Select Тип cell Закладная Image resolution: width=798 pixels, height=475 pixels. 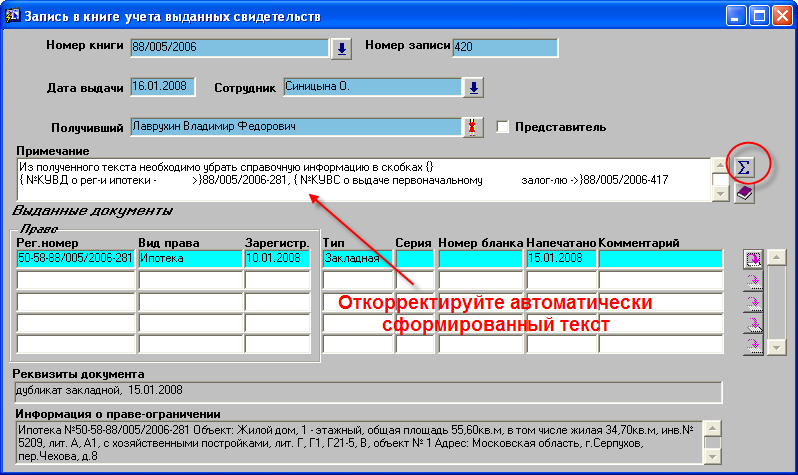pyautogui.click(x=358, y=259)
